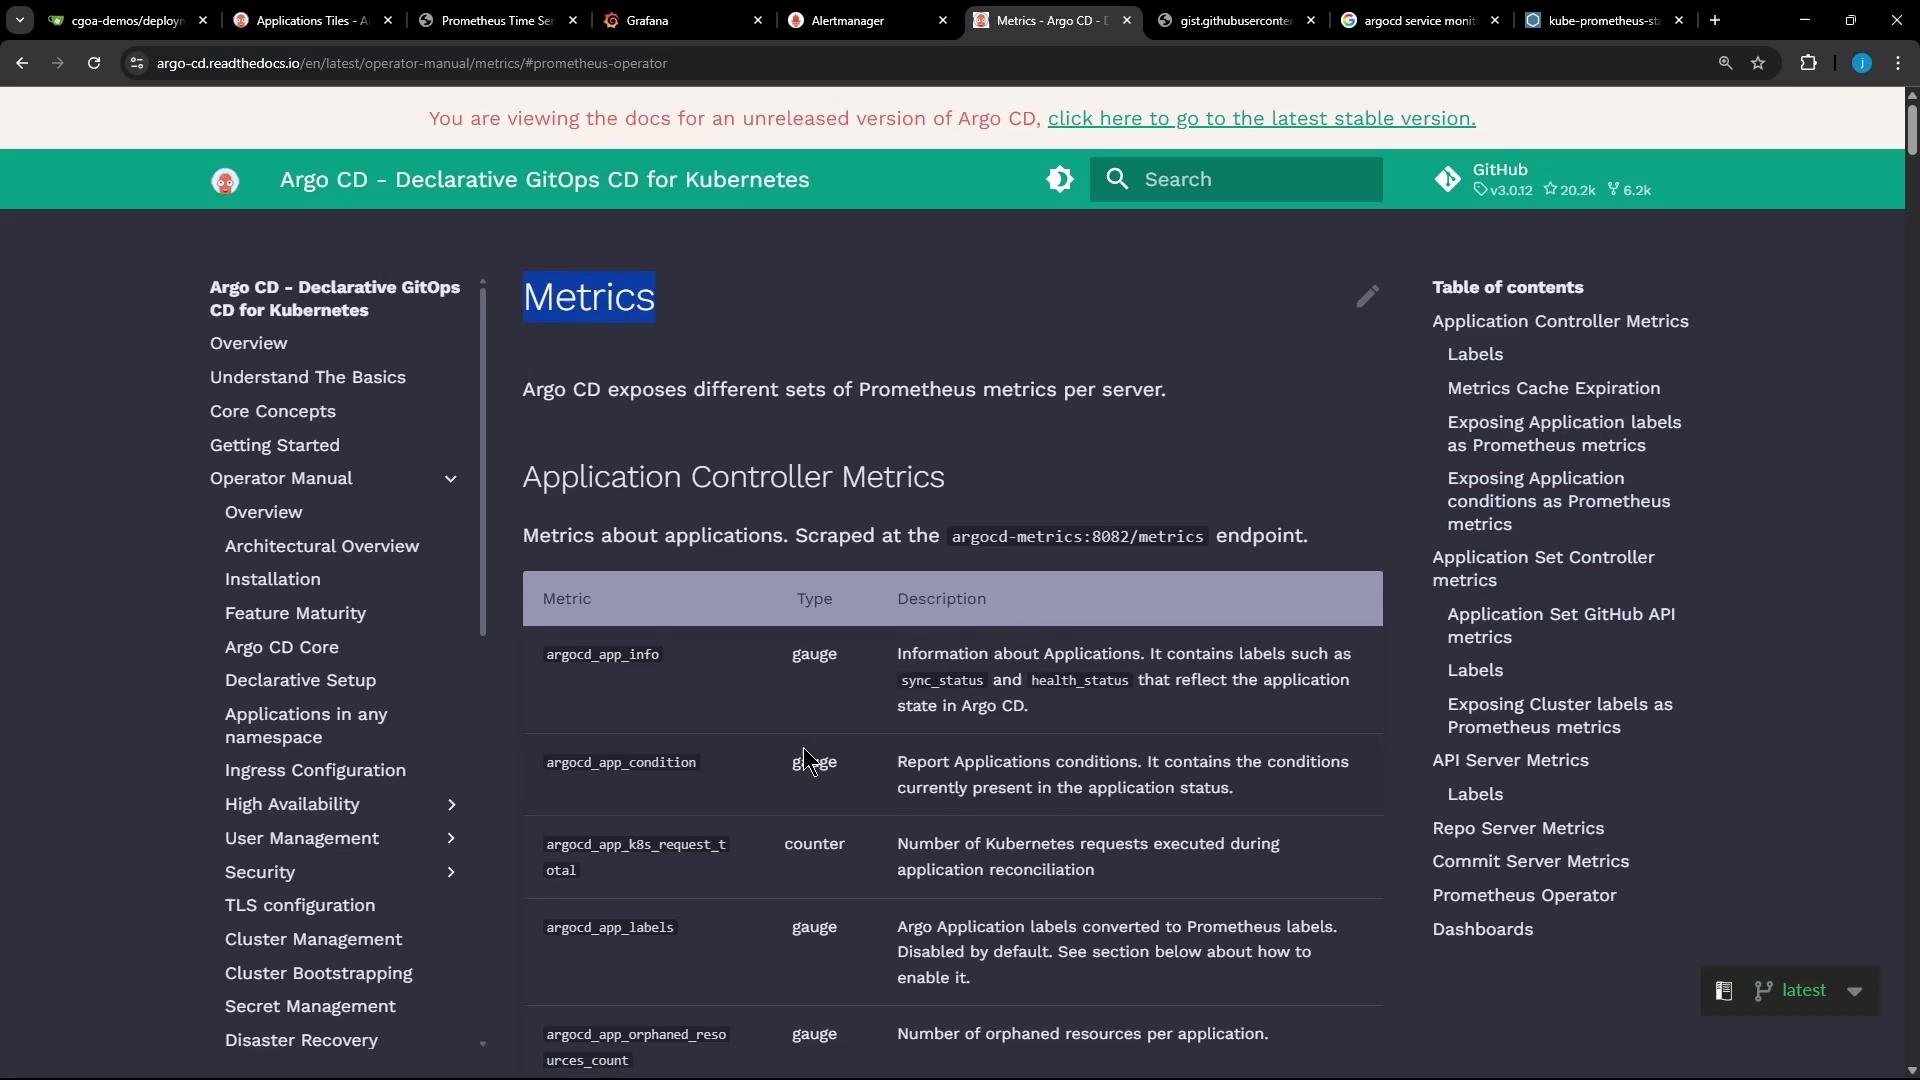This screenshot has height=1080, width=1920.
Task: Jump to Metrics Cache Expiration section
Action: [1553, 388]
